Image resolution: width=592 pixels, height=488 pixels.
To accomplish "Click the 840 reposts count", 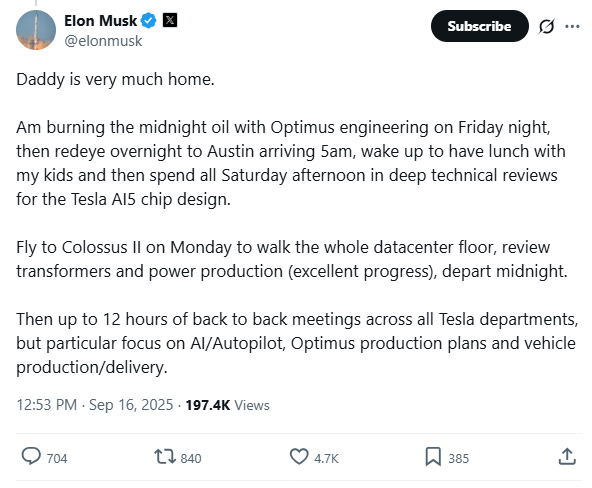I will pyautogui.click(x=191, y=459).
